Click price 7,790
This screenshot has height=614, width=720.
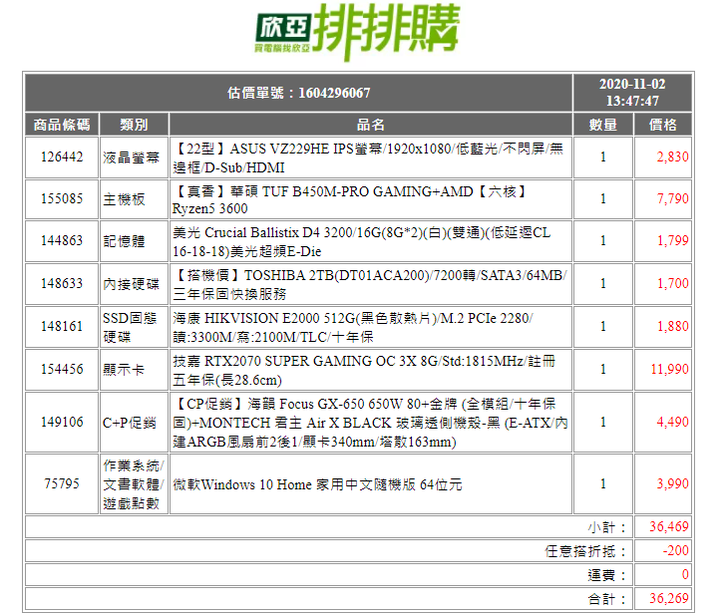tap(672, 199)
